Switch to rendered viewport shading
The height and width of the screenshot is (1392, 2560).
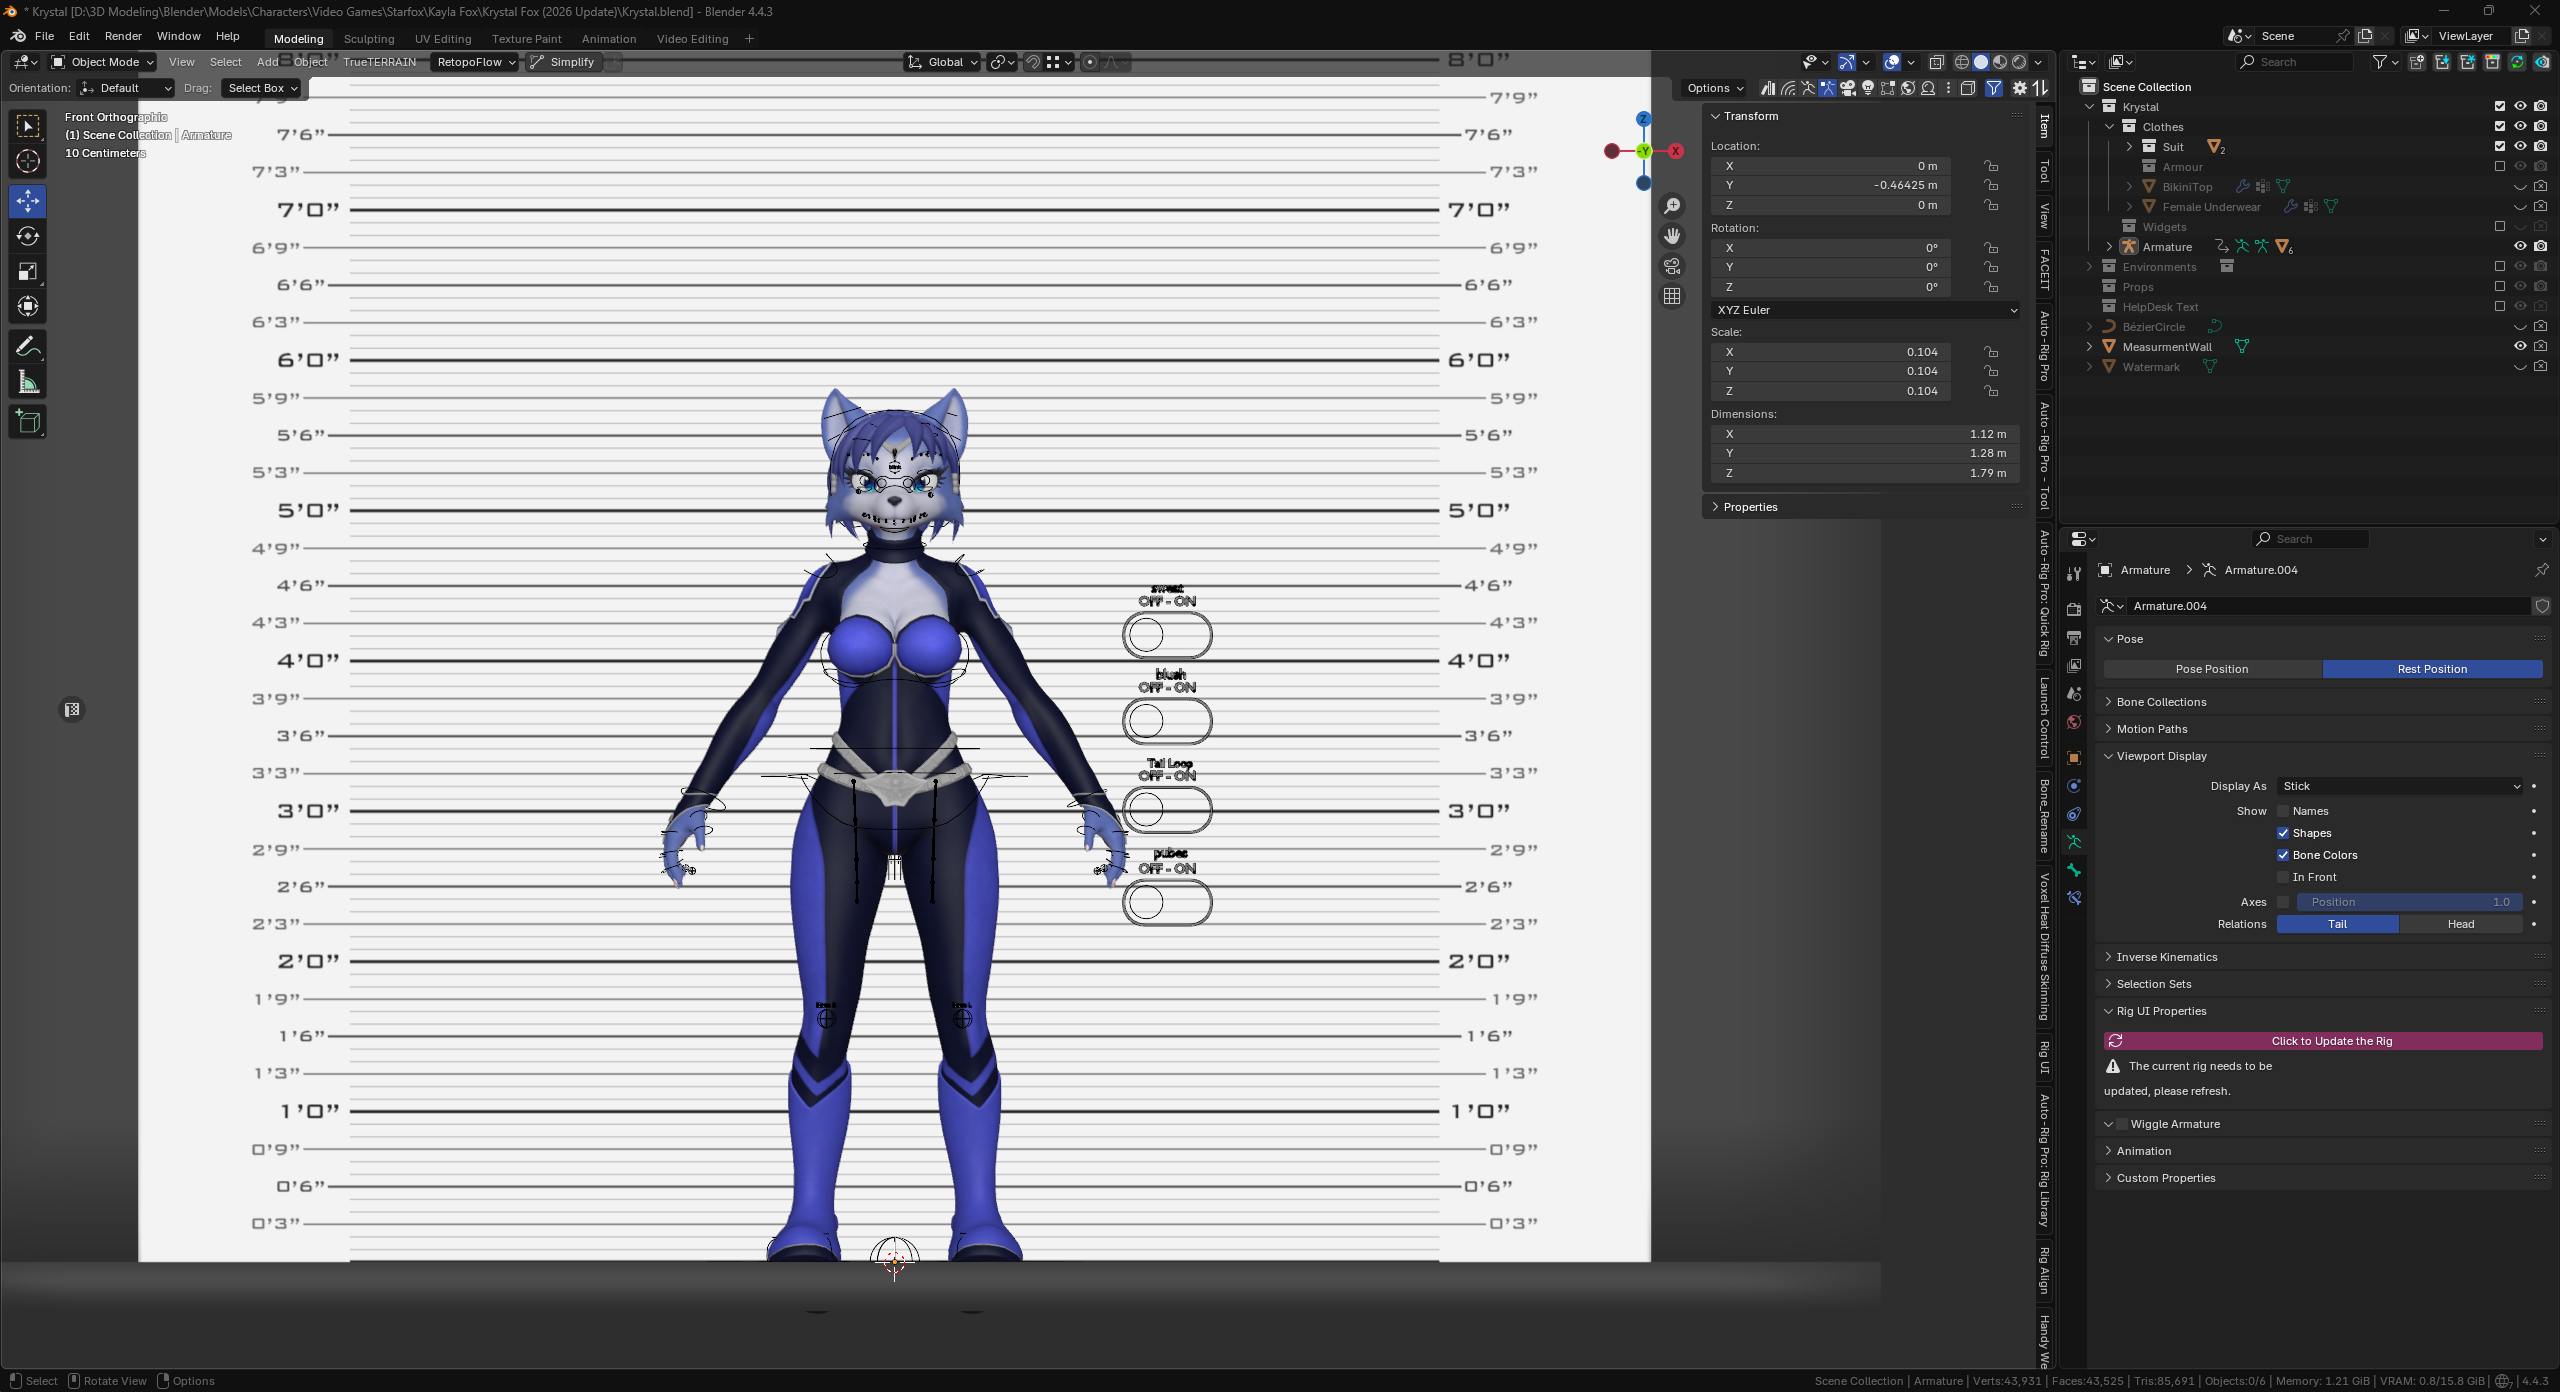(x=2019, y=62)
